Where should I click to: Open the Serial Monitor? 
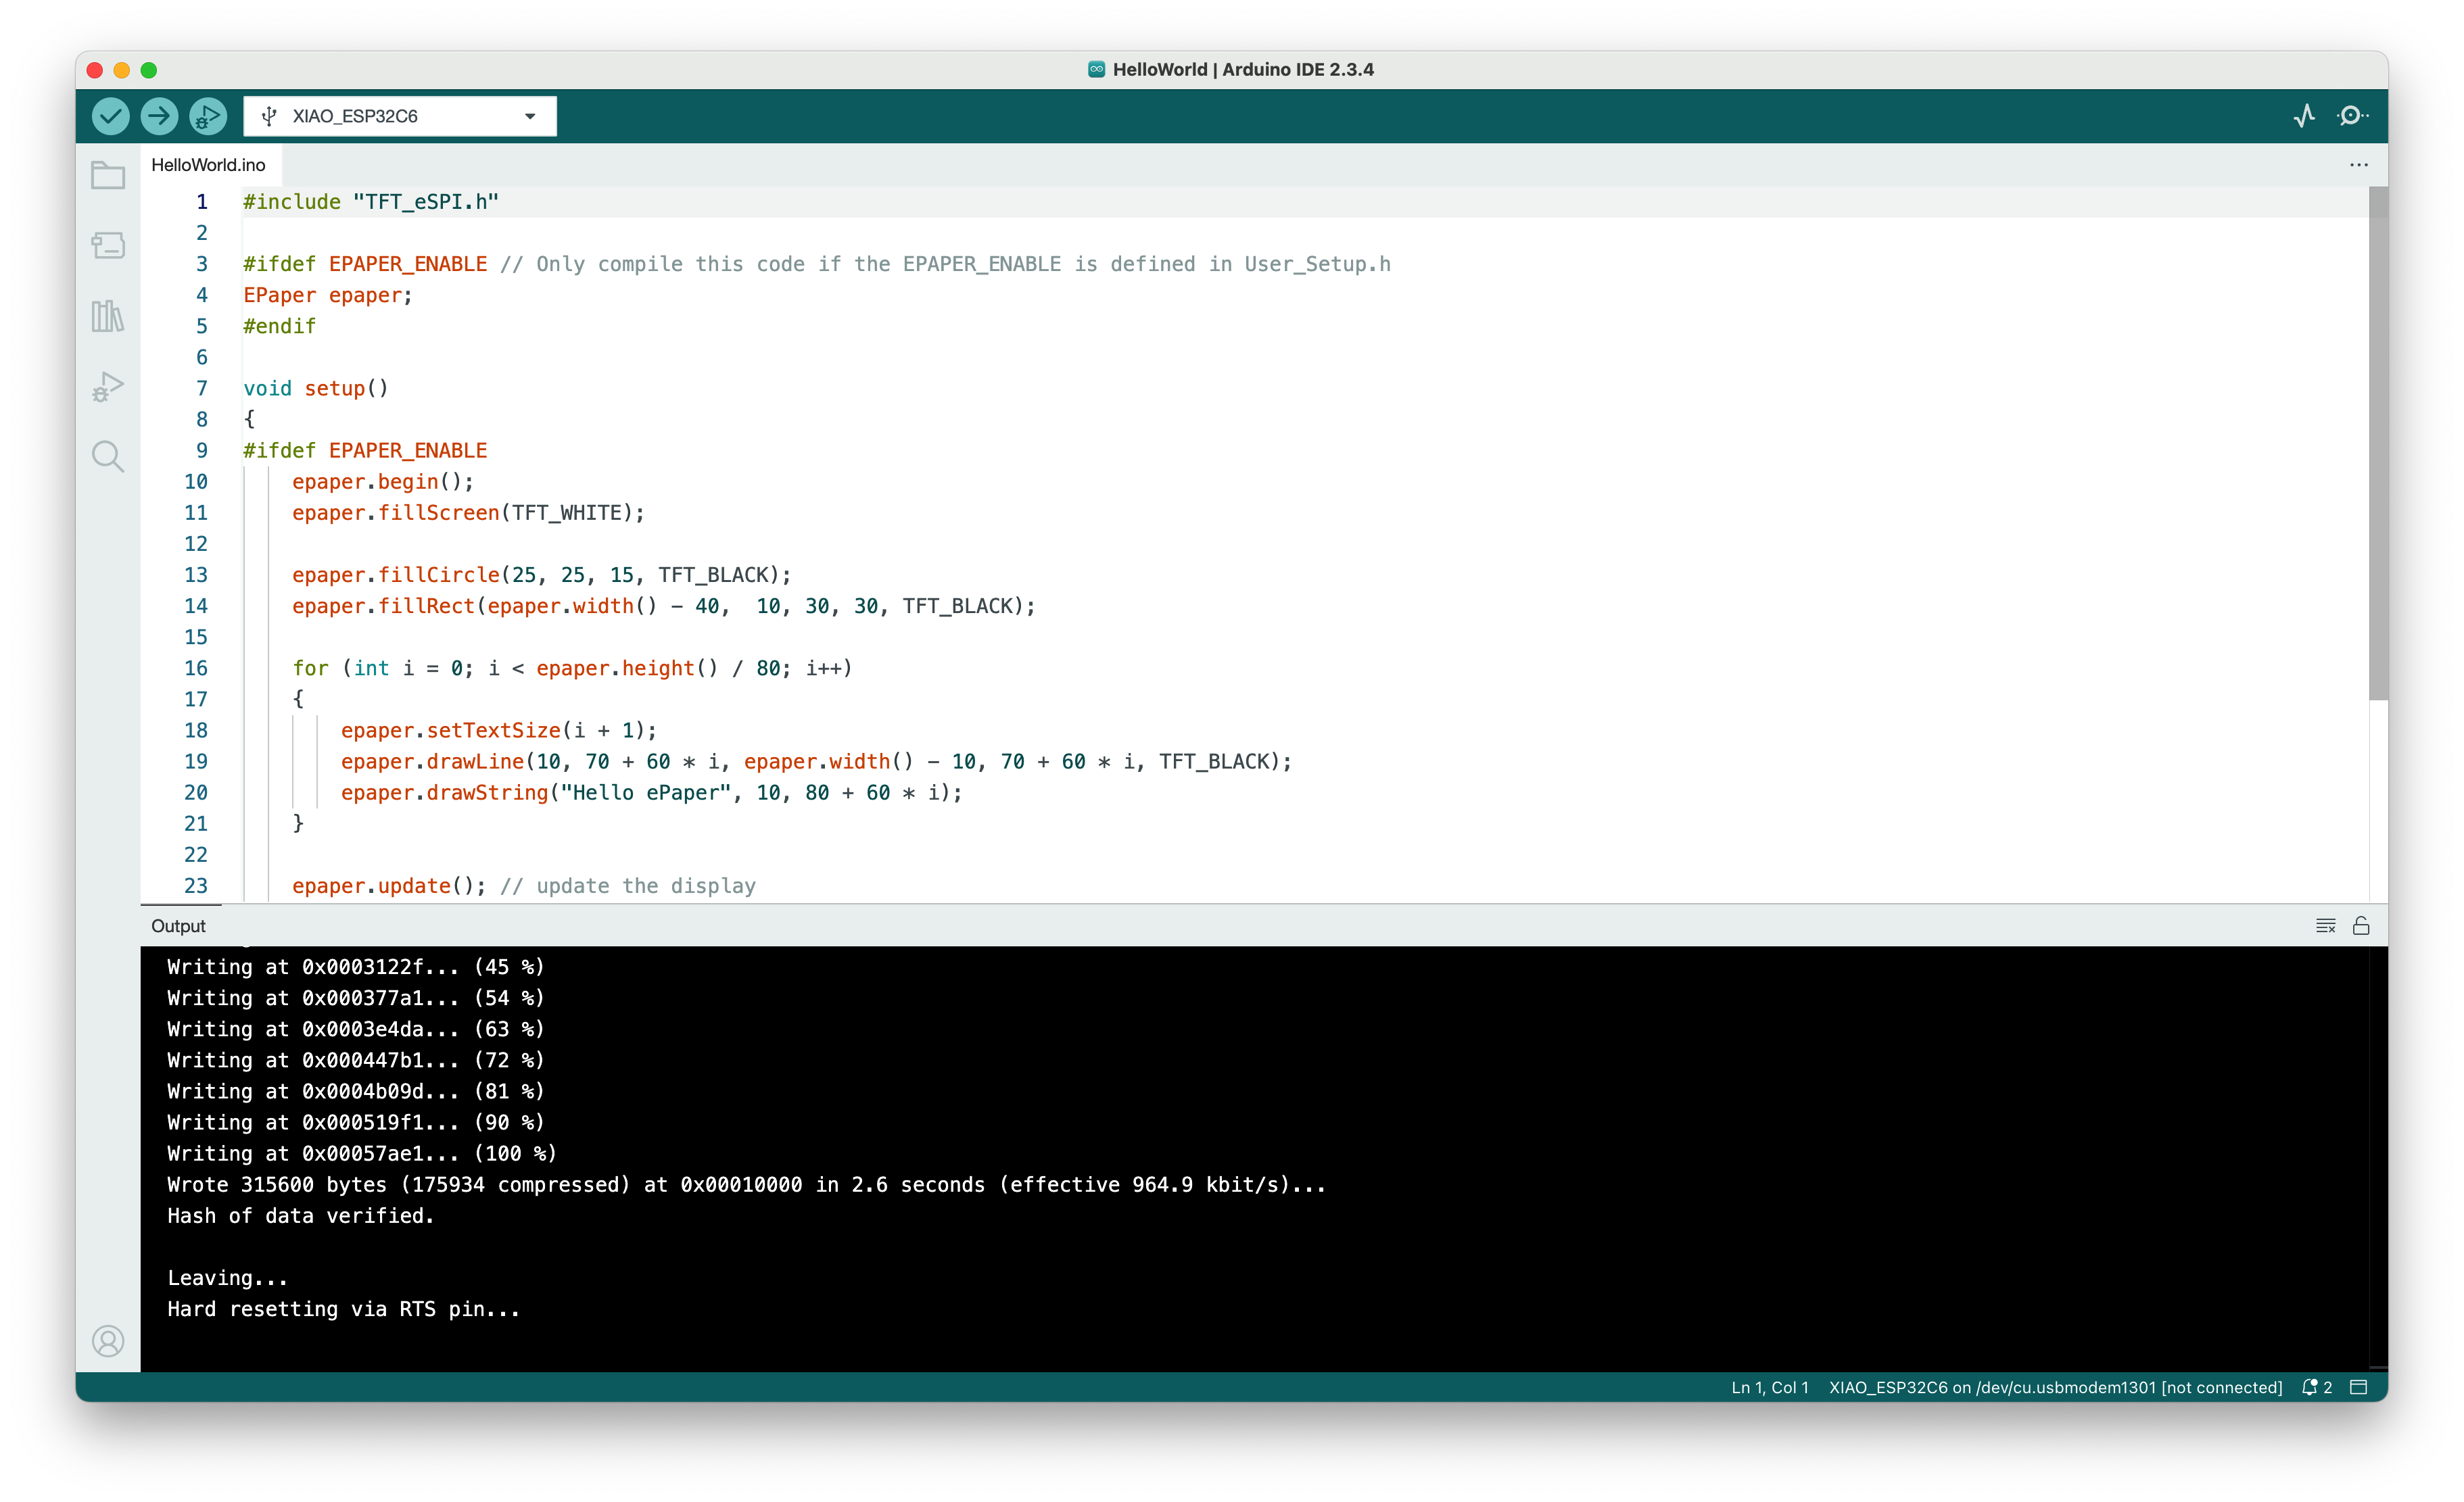click(2352, 116)
